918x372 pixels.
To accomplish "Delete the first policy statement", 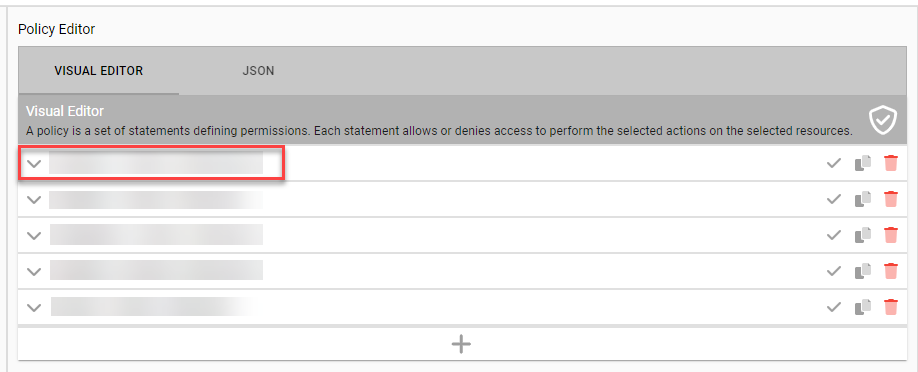I will (x=890, y=163).
